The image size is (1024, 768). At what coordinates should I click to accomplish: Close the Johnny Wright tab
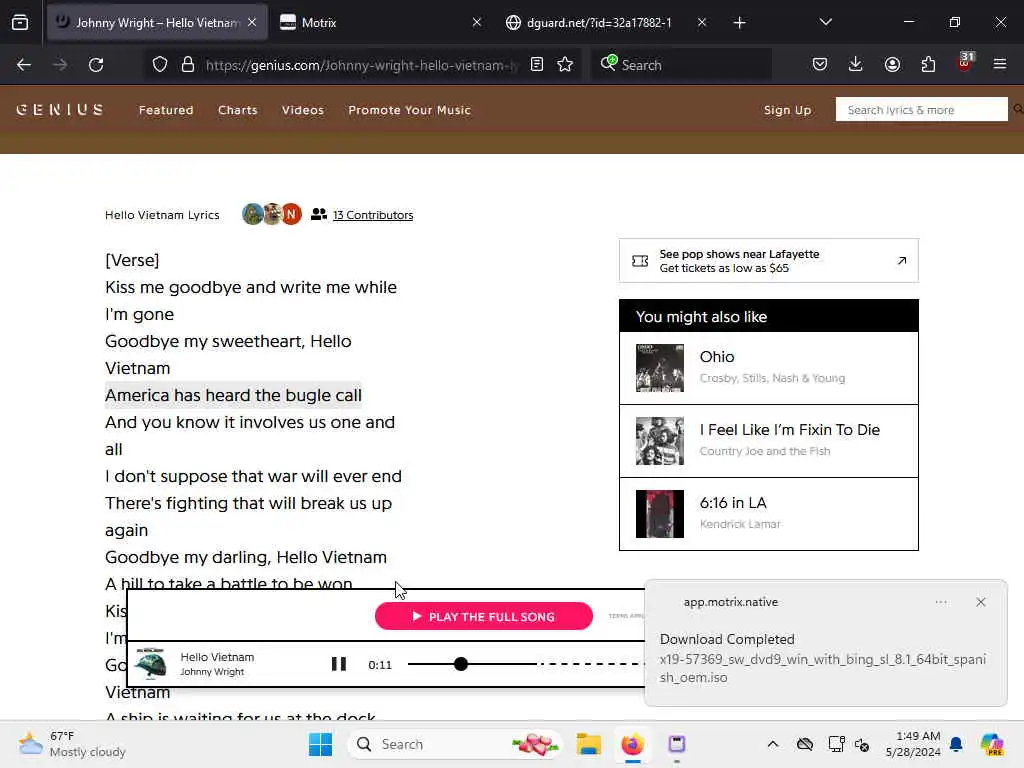click(x=252, y=23)
